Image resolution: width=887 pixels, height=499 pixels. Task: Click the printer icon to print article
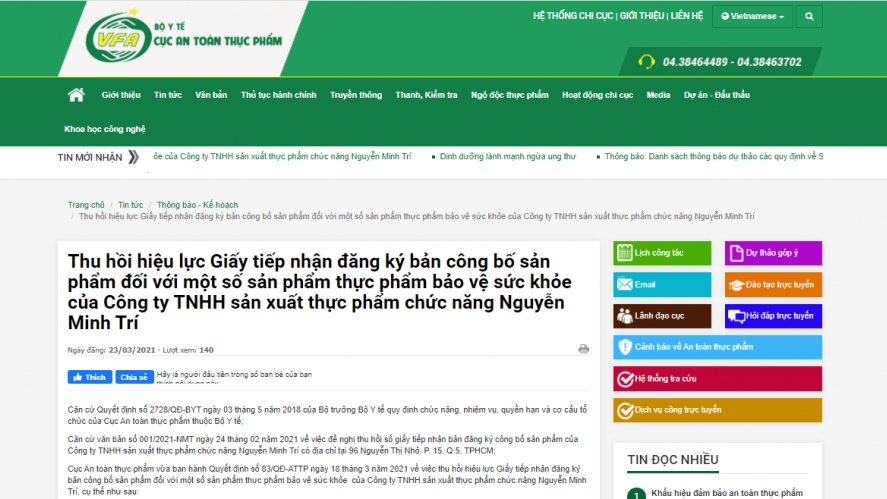tap(583, 349)
